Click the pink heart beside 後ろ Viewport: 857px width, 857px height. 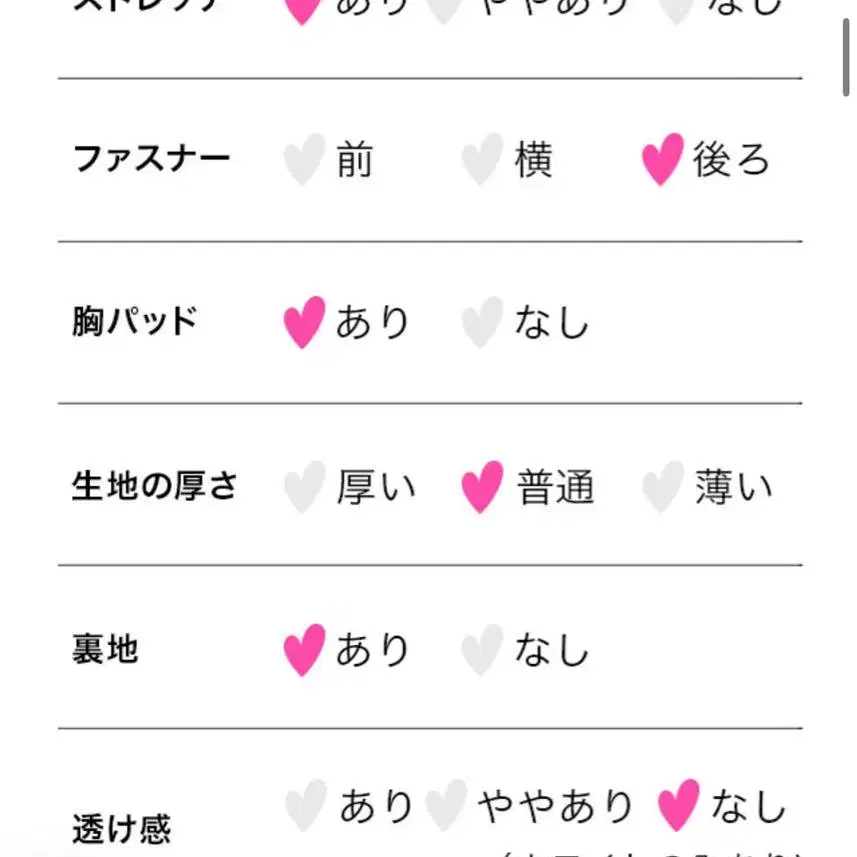[x=662, y=159]
